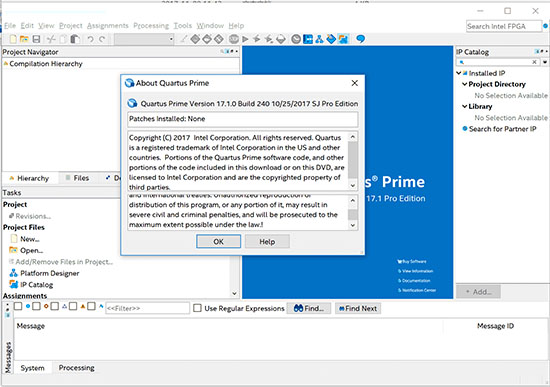Click the Find... button in Messages
The width and height of the screenshot is (550, 387).
309,308
